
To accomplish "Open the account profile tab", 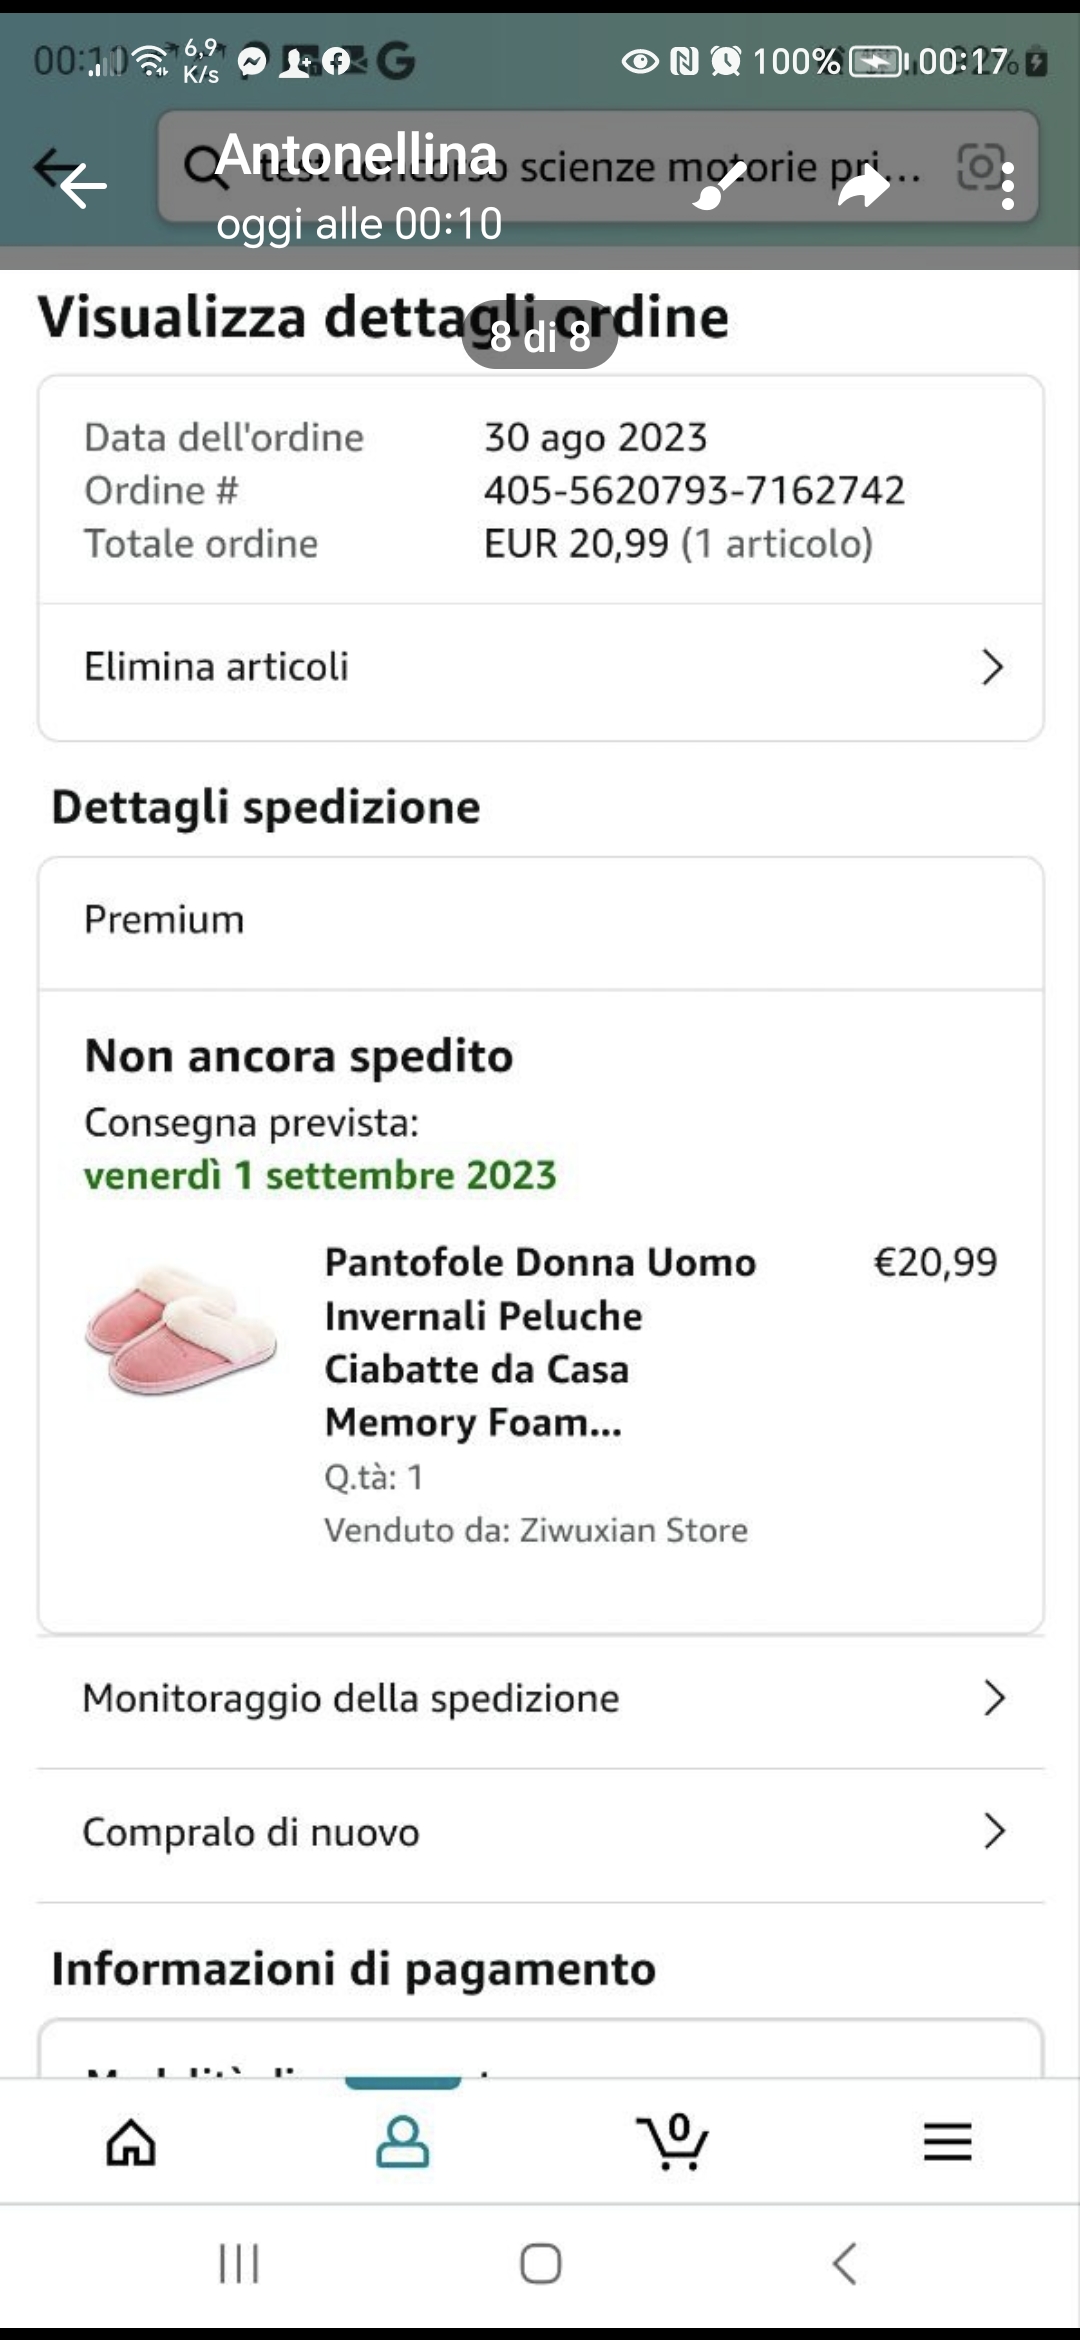I will [402, 2142].
